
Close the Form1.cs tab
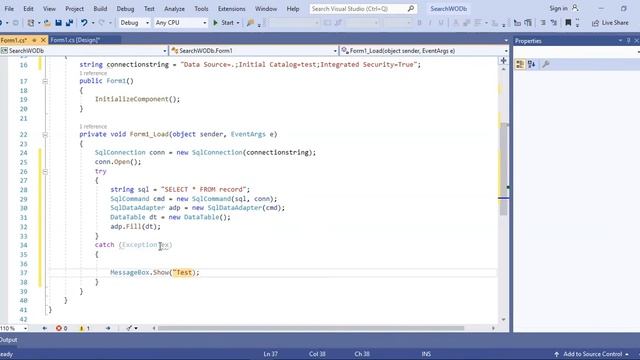coord(43,40)
